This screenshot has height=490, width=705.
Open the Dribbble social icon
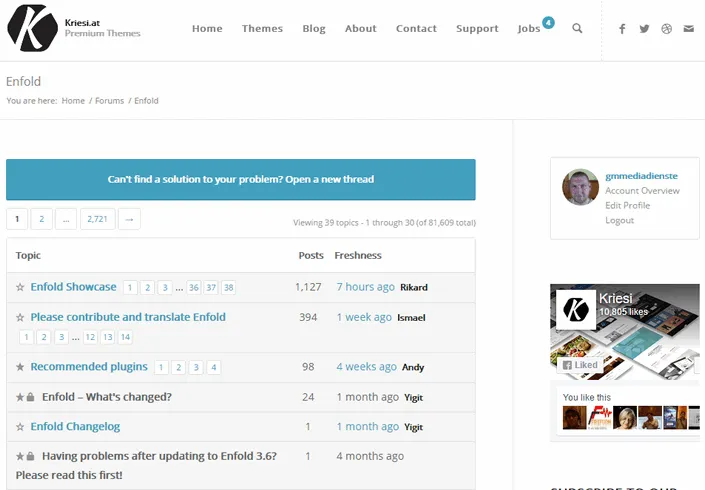666,29
